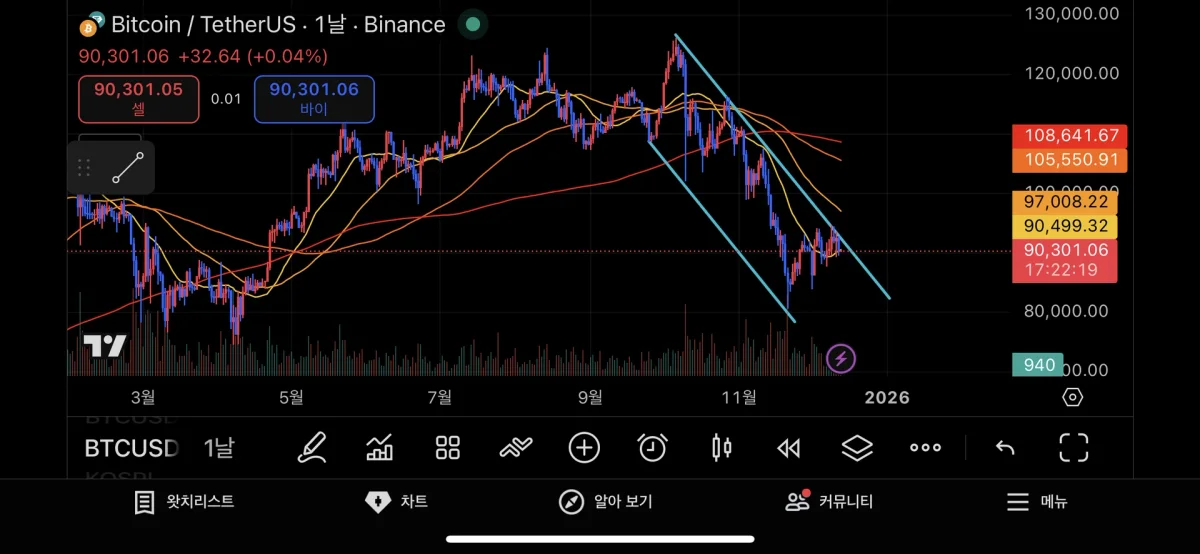Viewport: 1200px width, 554px height.
Task: Add a symbol with the plus circle
Action: [584, 447]
